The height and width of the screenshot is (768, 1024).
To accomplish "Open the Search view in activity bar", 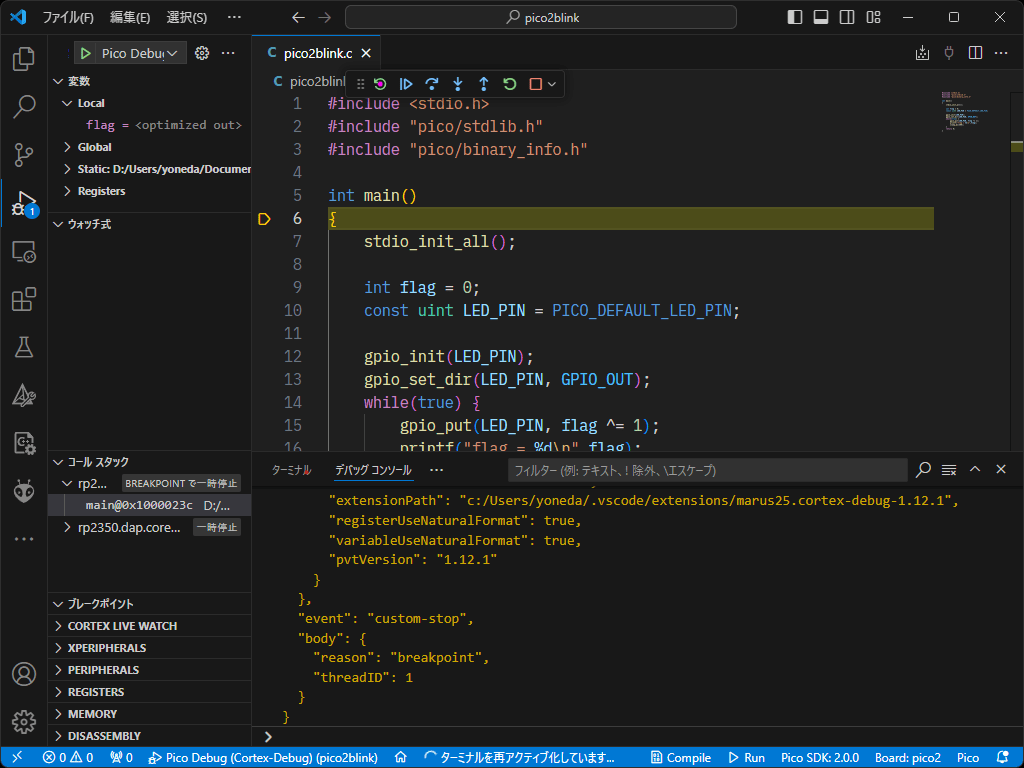I will click(x=24, y=106).
